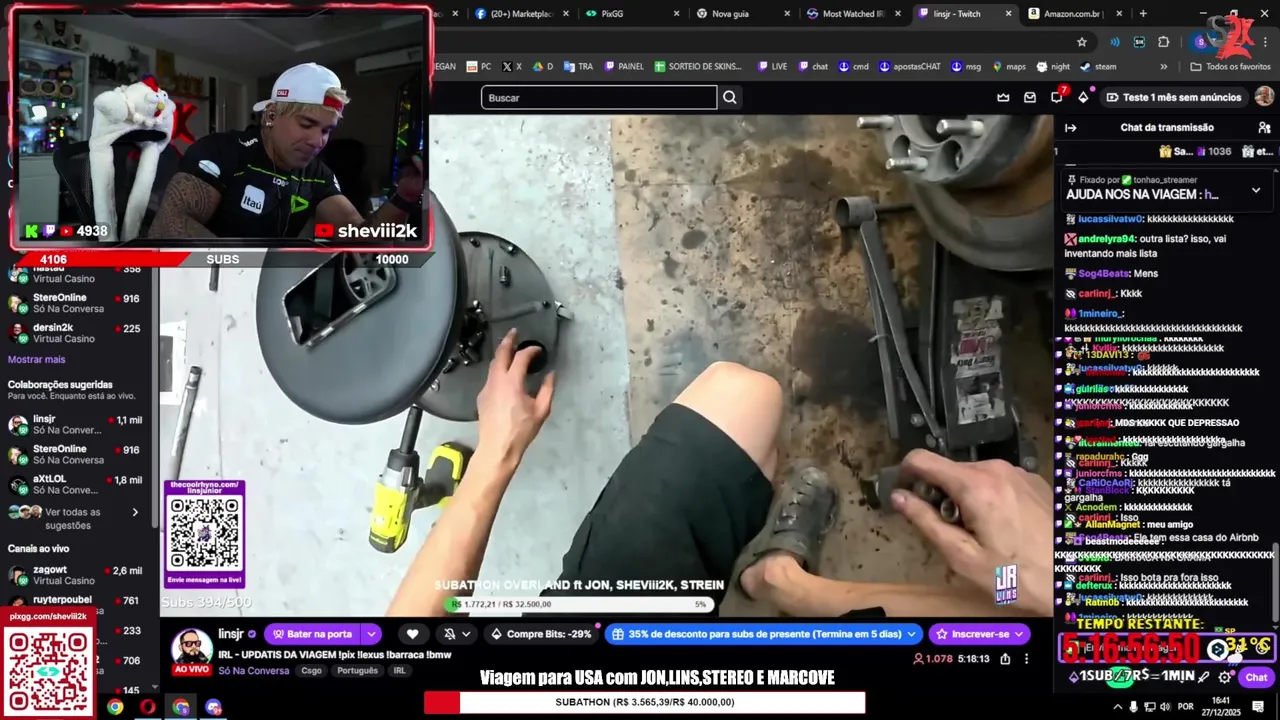This screenshot has height=720, width=1280.
Task: Expand Ver todas as sugestões arrow
Action: coord(135,512)
